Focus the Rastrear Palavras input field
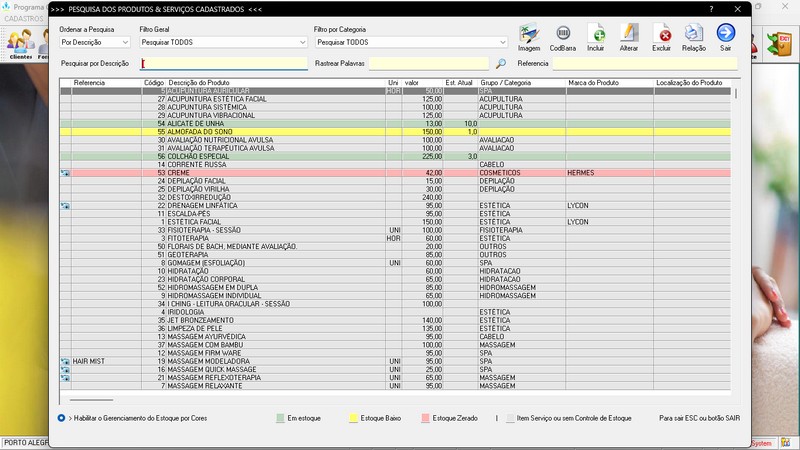Viewport: 800px width, 450px height. click(429, 63)
